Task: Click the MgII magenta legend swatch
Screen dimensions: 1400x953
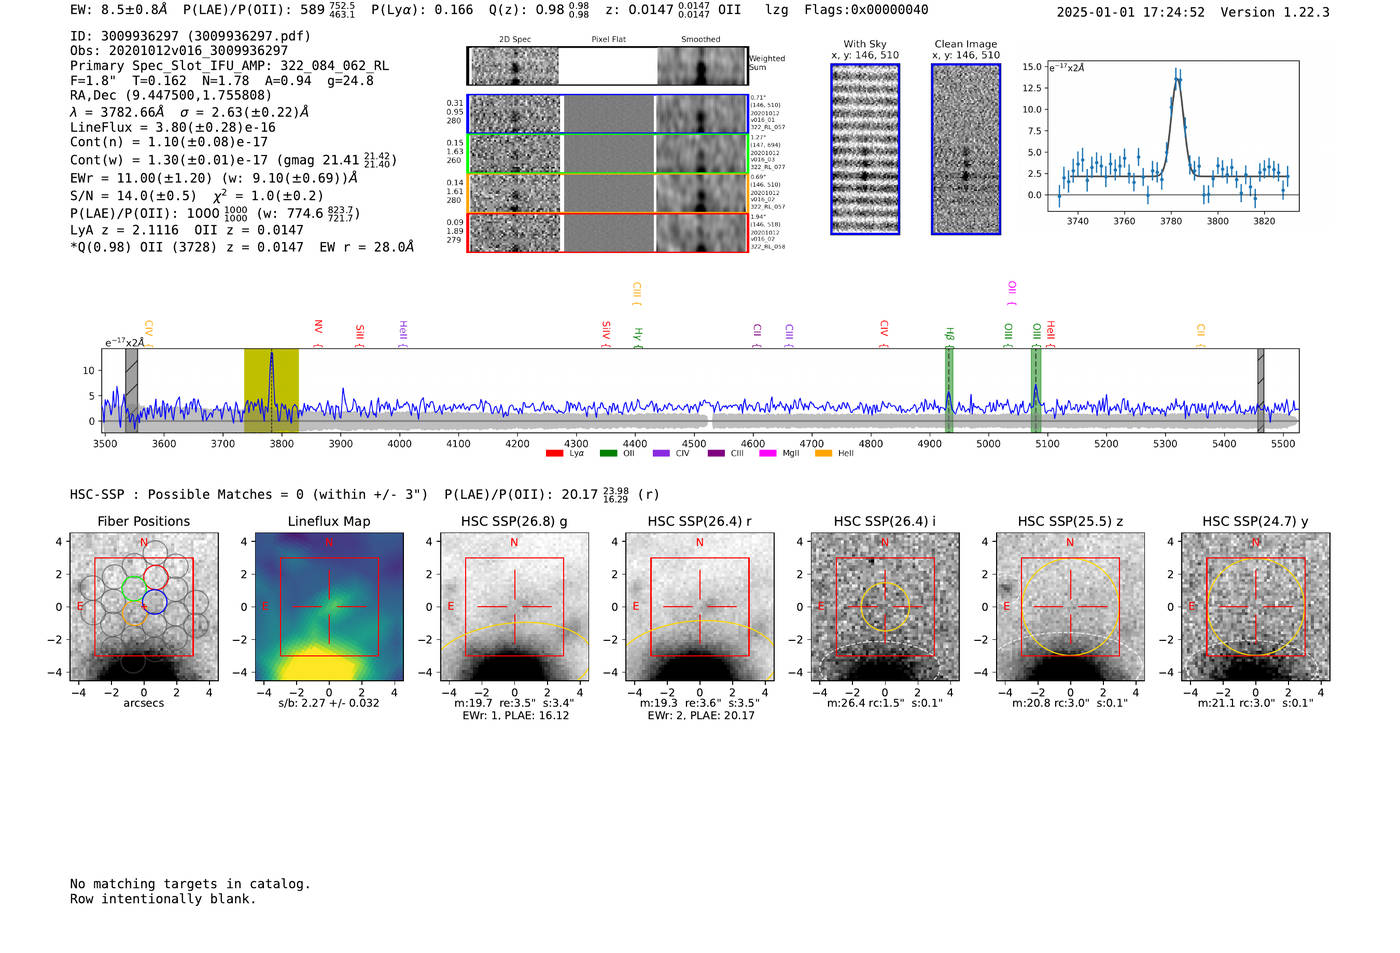Action: [x=769, y=454]
